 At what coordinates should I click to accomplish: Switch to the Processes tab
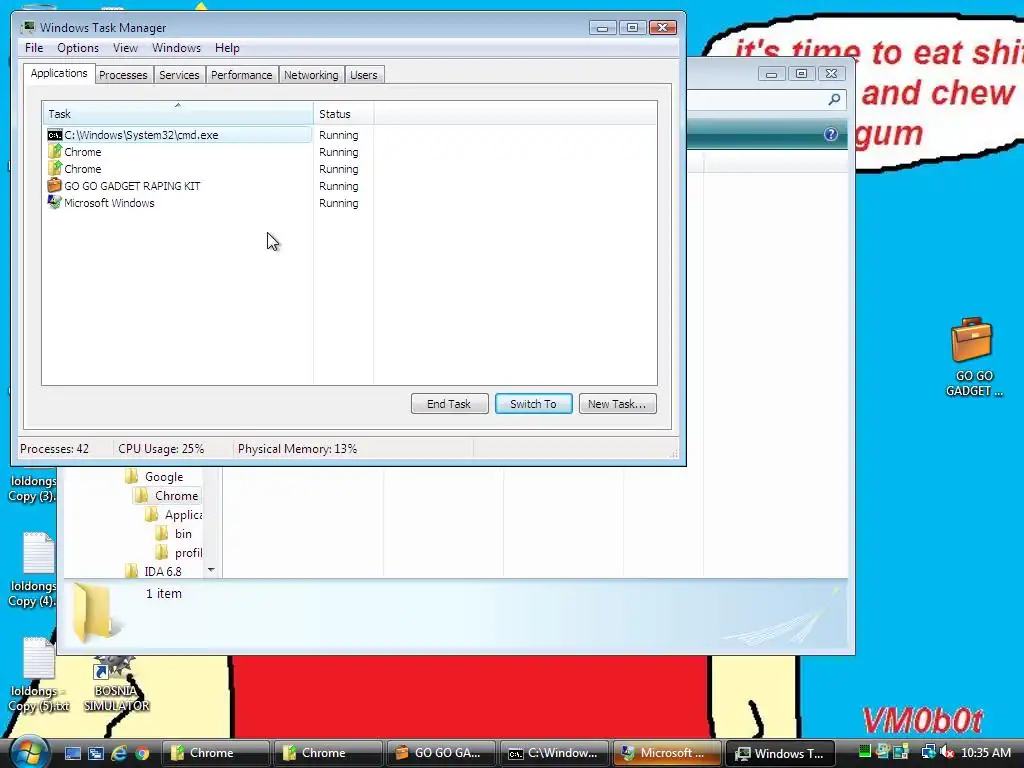(123, 75)
